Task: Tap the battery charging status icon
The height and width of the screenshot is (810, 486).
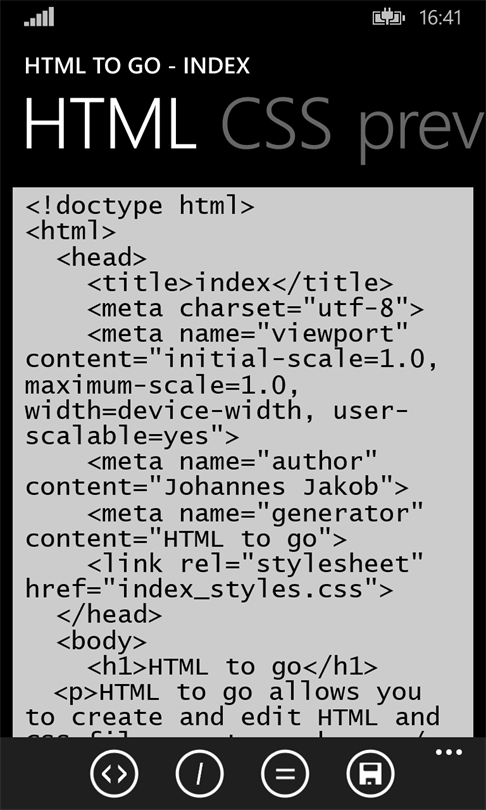Action: (x=388, y=18)
